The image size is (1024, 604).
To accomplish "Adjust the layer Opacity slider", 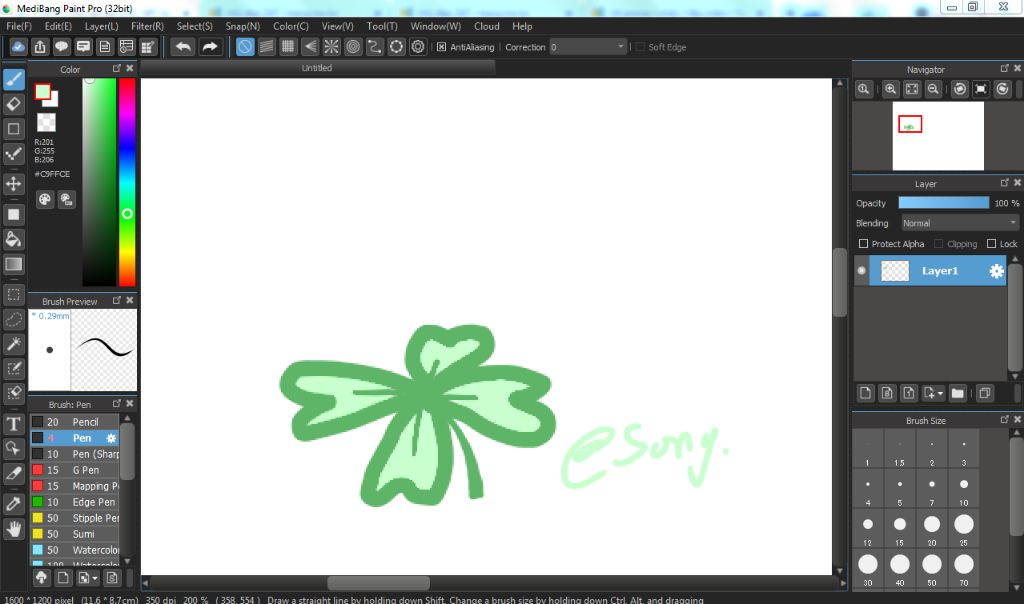I will 944,203.
